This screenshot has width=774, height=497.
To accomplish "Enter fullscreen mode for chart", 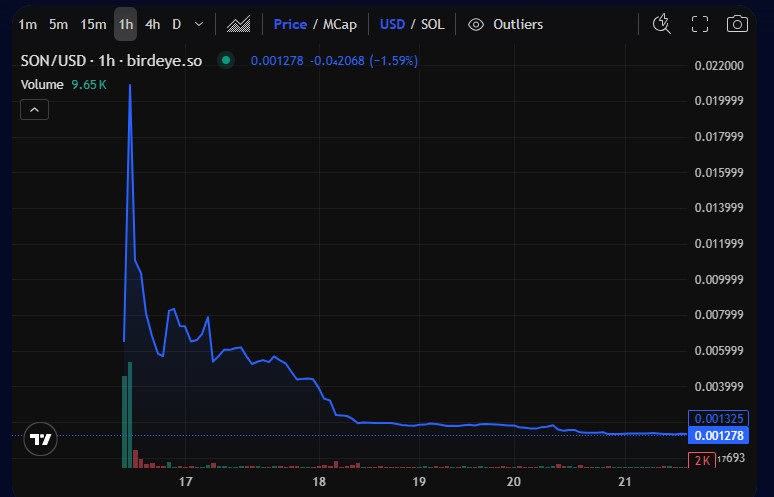I will (700, 24).
